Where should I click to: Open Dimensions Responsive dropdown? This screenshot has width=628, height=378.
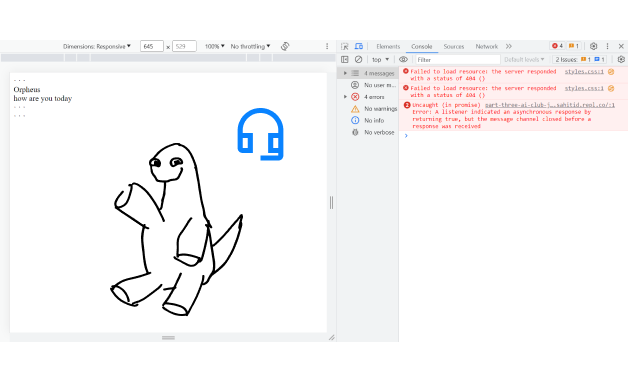[97, 46]
